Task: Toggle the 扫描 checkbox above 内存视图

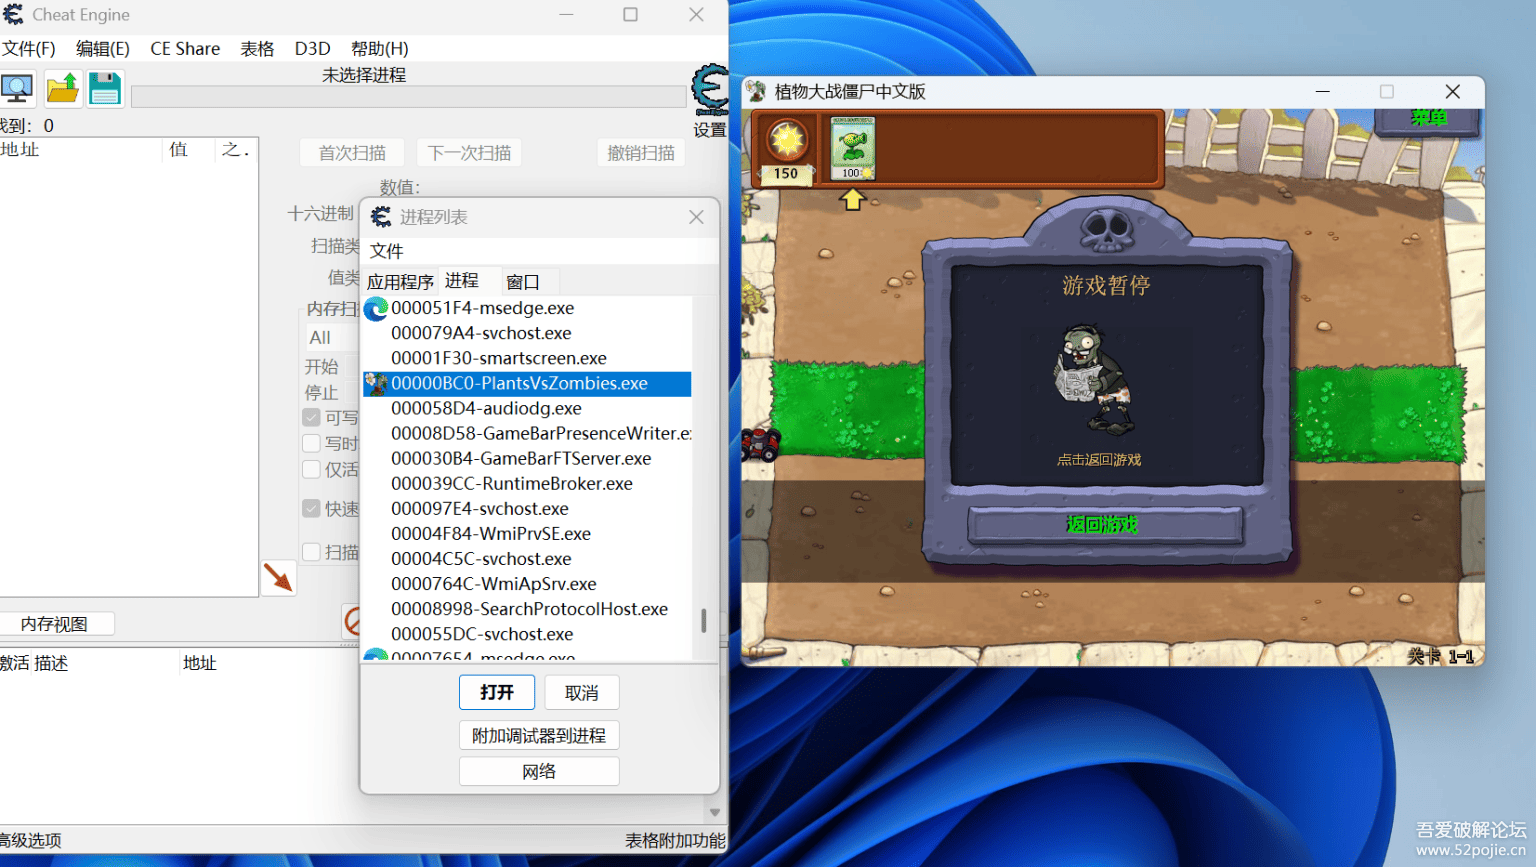Action: coord(312,552)
